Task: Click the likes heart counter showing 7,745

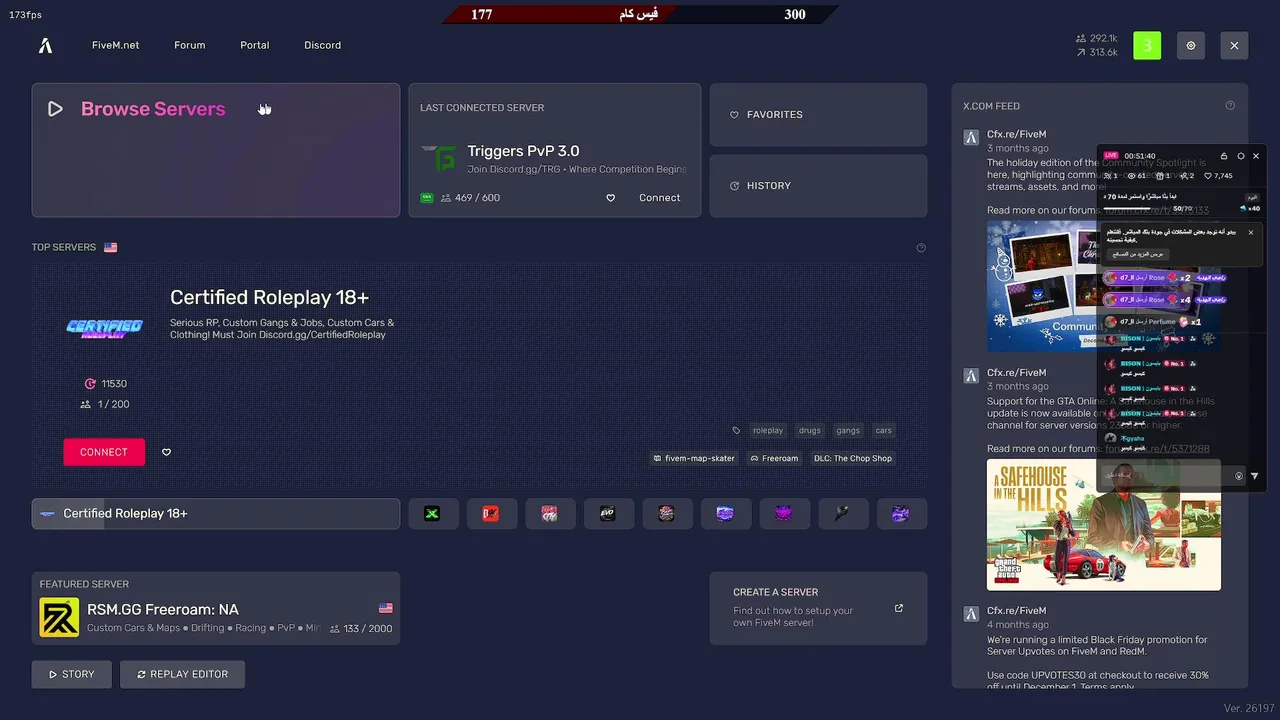Action: (x=1218, y=176)
